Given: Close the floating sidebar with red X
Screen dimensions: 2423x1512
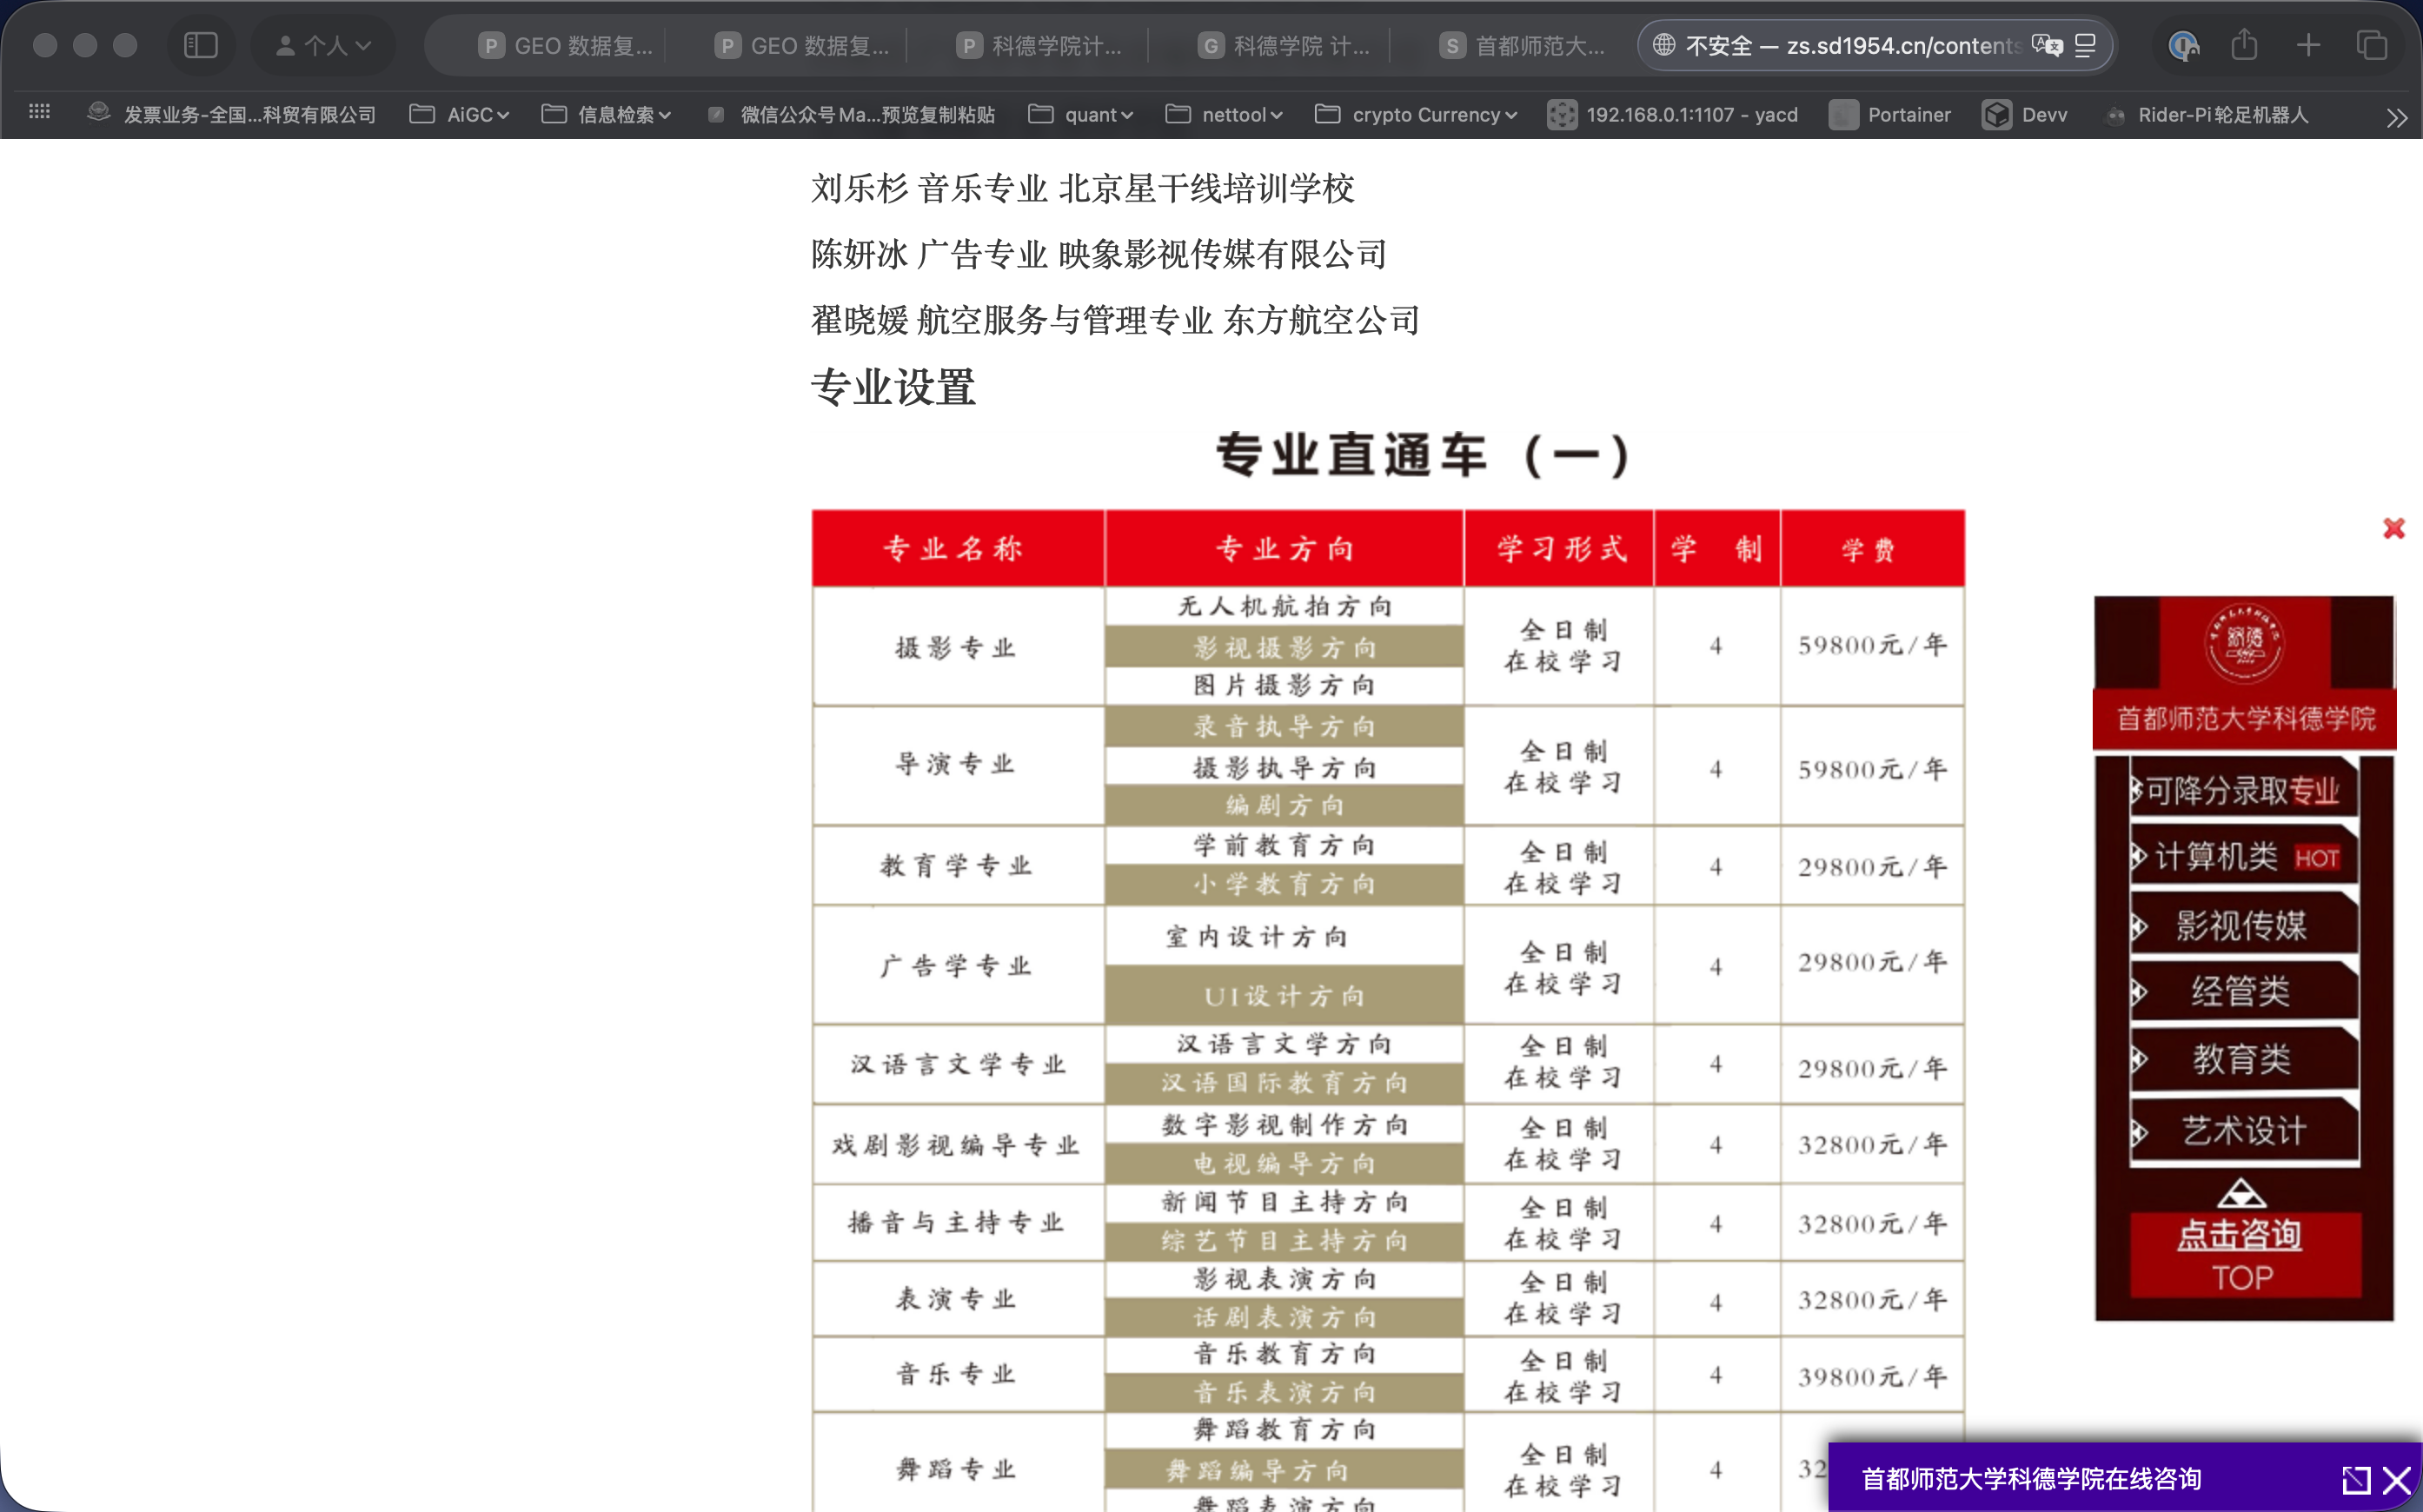Looking at the screenshot, I should coord(2393,528).
